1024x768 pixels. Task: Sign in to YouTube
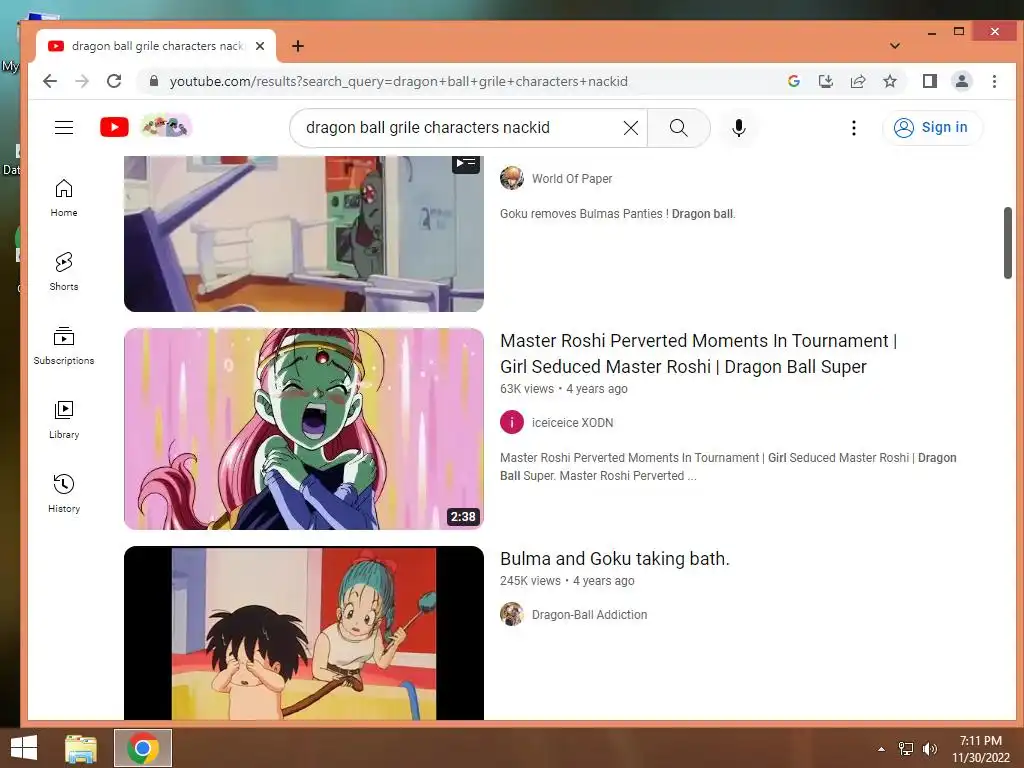click(931, 127)
